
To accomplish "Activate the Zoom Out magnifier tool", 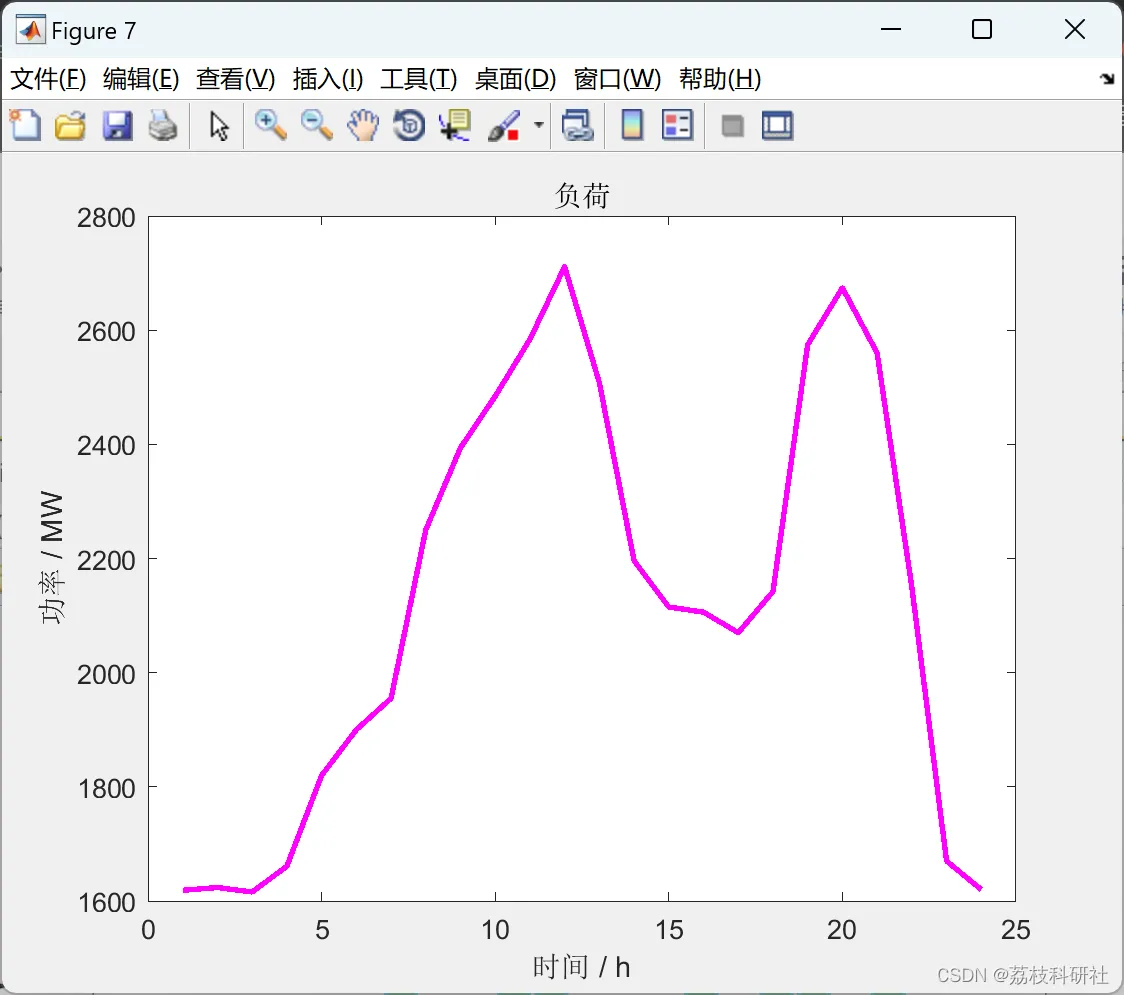I will coord(316,125).
